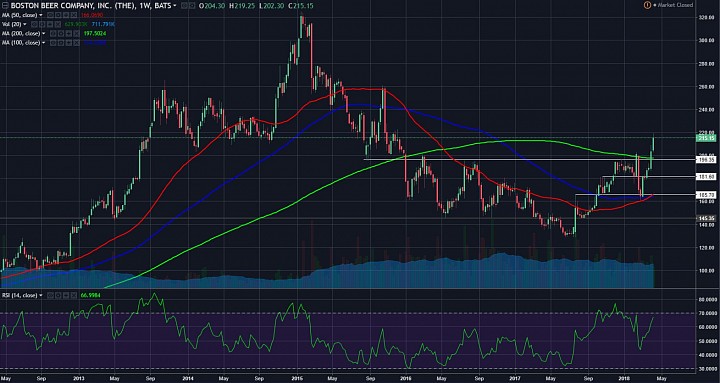The image size is (720, 383).
Task: Expand the RSI (14, close) indicator dropdown
Action: point(41,295)
